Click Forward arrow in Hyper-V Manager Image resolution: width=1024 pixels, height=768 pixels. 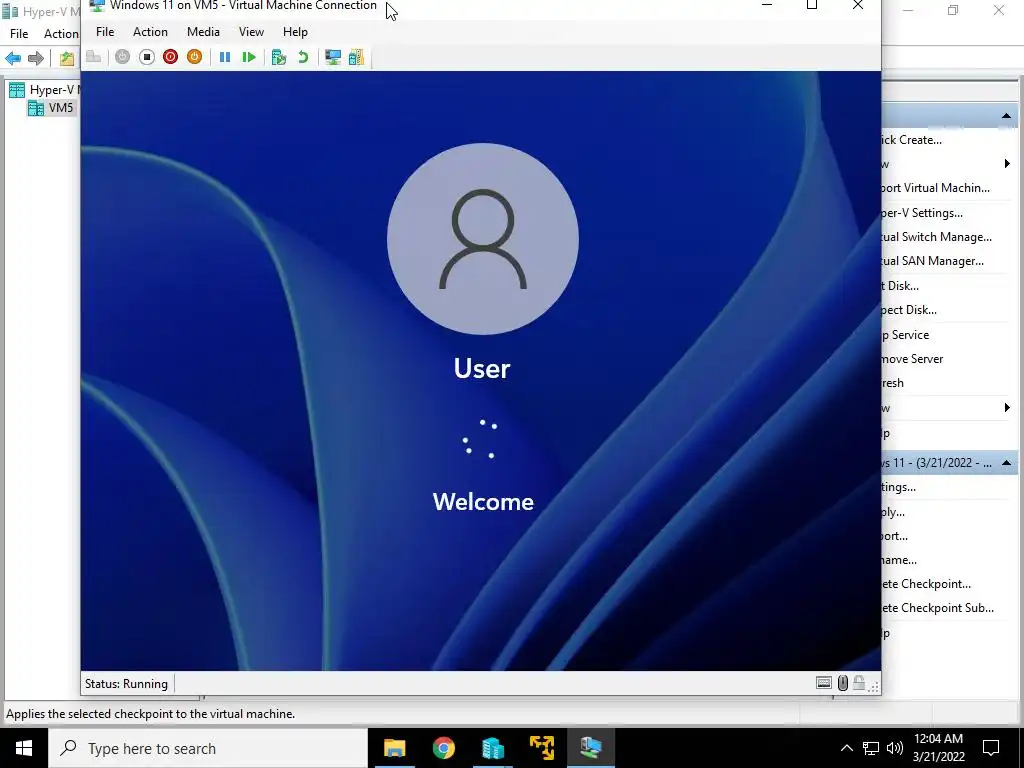pyautogui.click(x=36, y=59)
